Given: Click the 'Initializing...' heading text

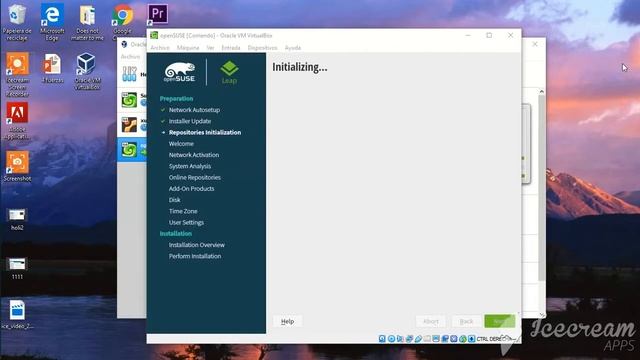Looking at the screenshot, I should 300,67.
